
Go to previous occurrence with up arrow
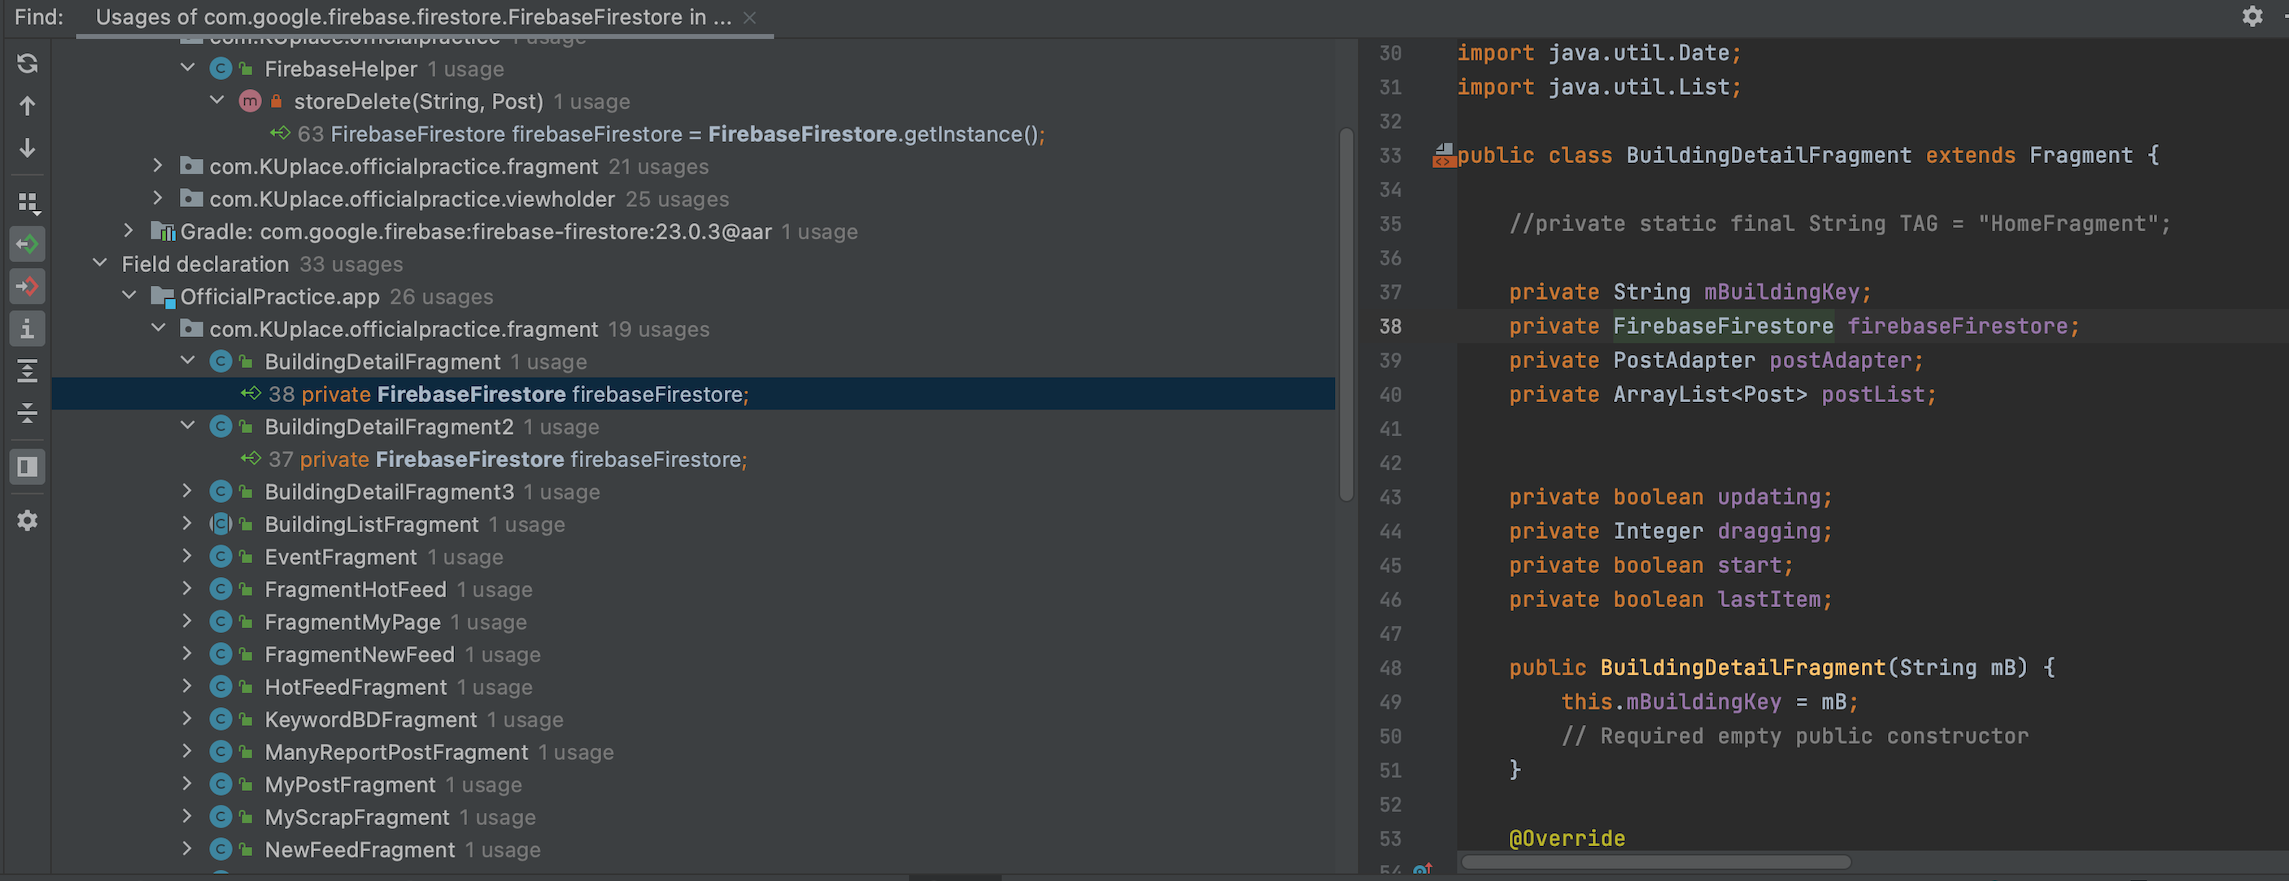coord(27,106)
